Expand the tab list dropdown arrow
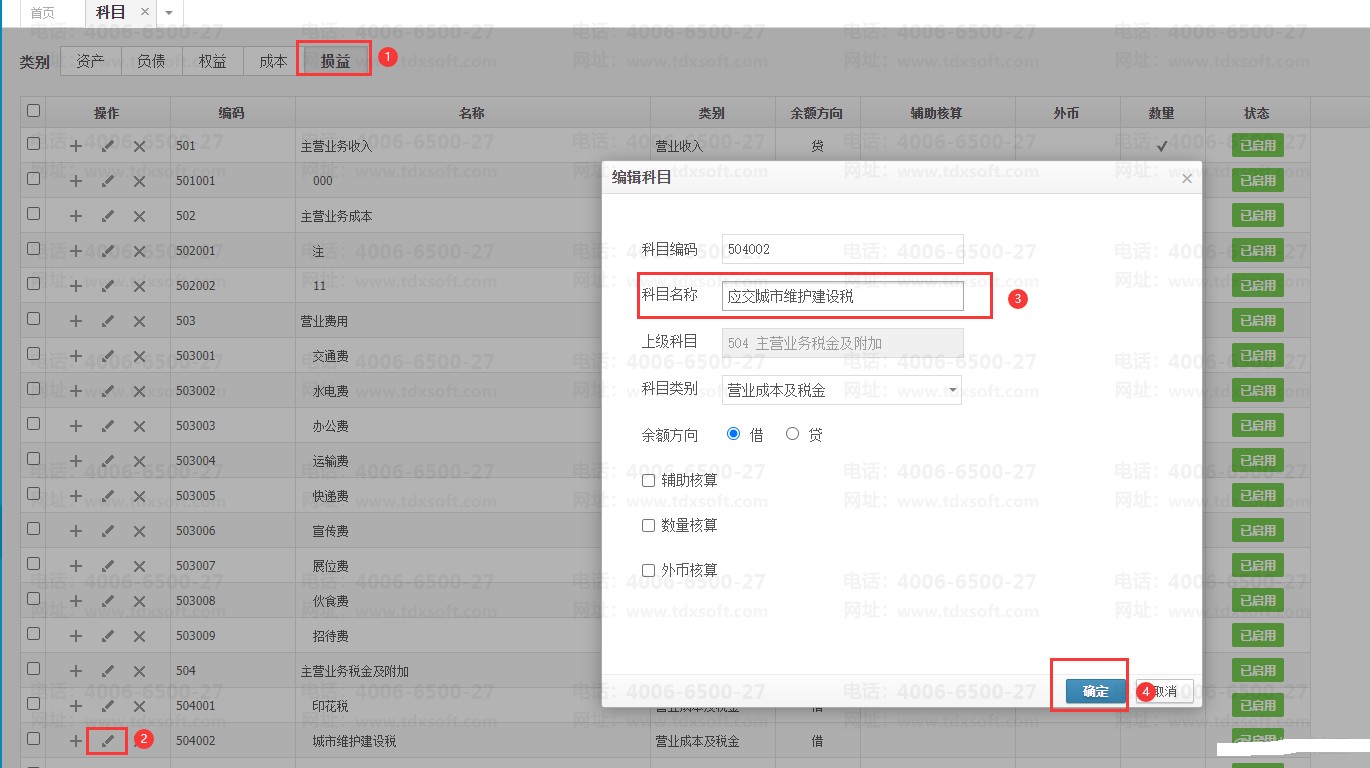 click(x=168, y=13)
